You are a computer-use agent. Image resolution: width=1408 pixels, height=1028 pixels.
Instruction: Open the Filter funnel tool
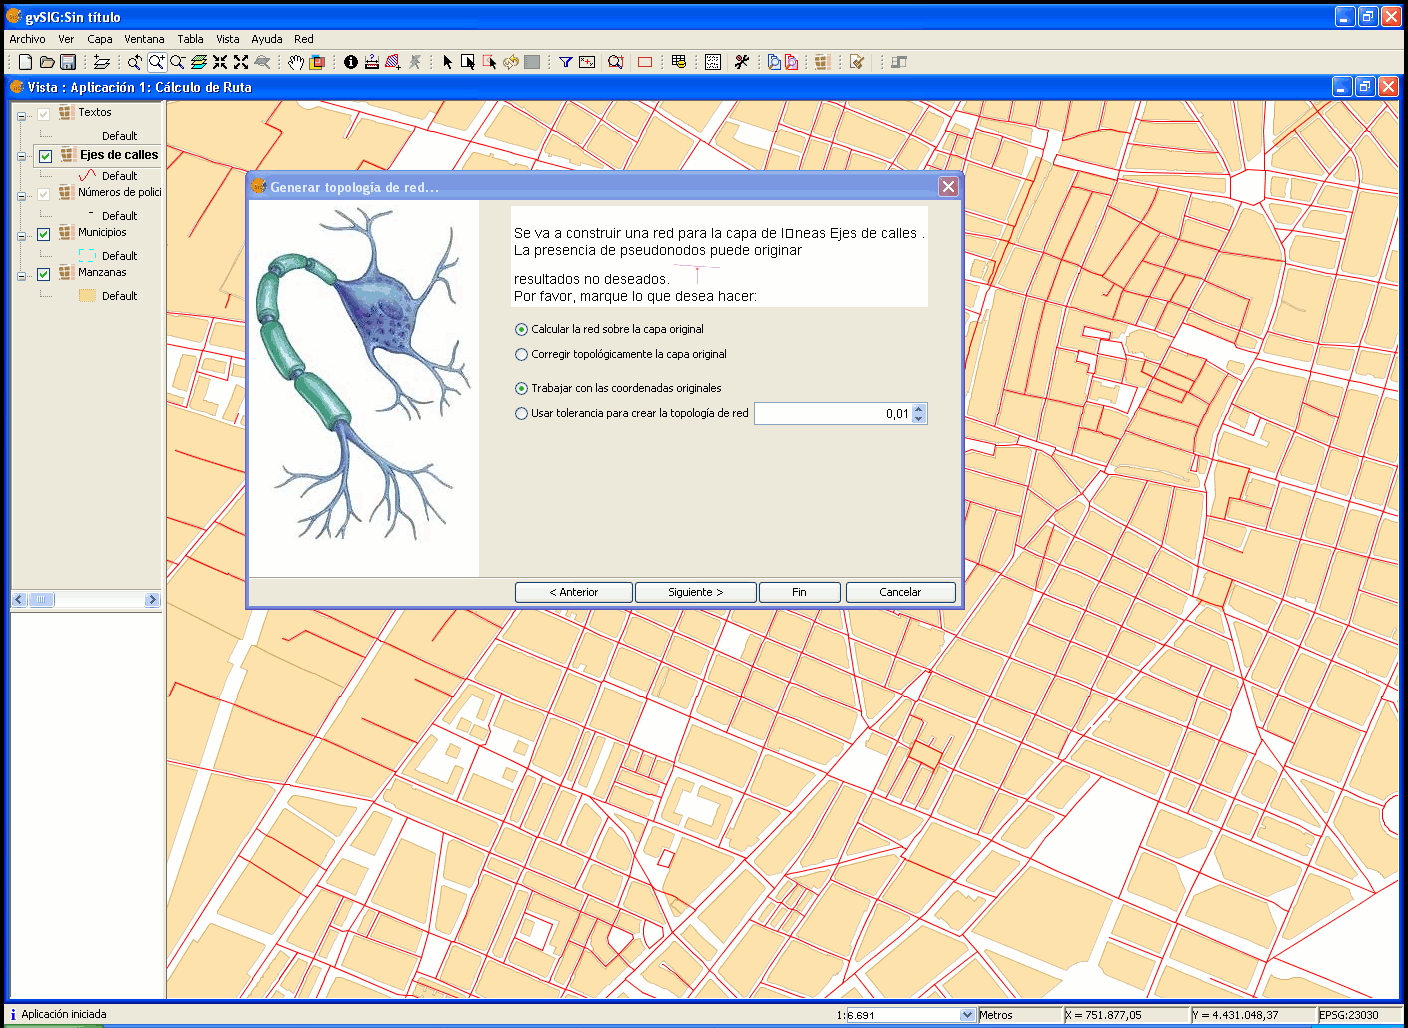click(565, 62)
